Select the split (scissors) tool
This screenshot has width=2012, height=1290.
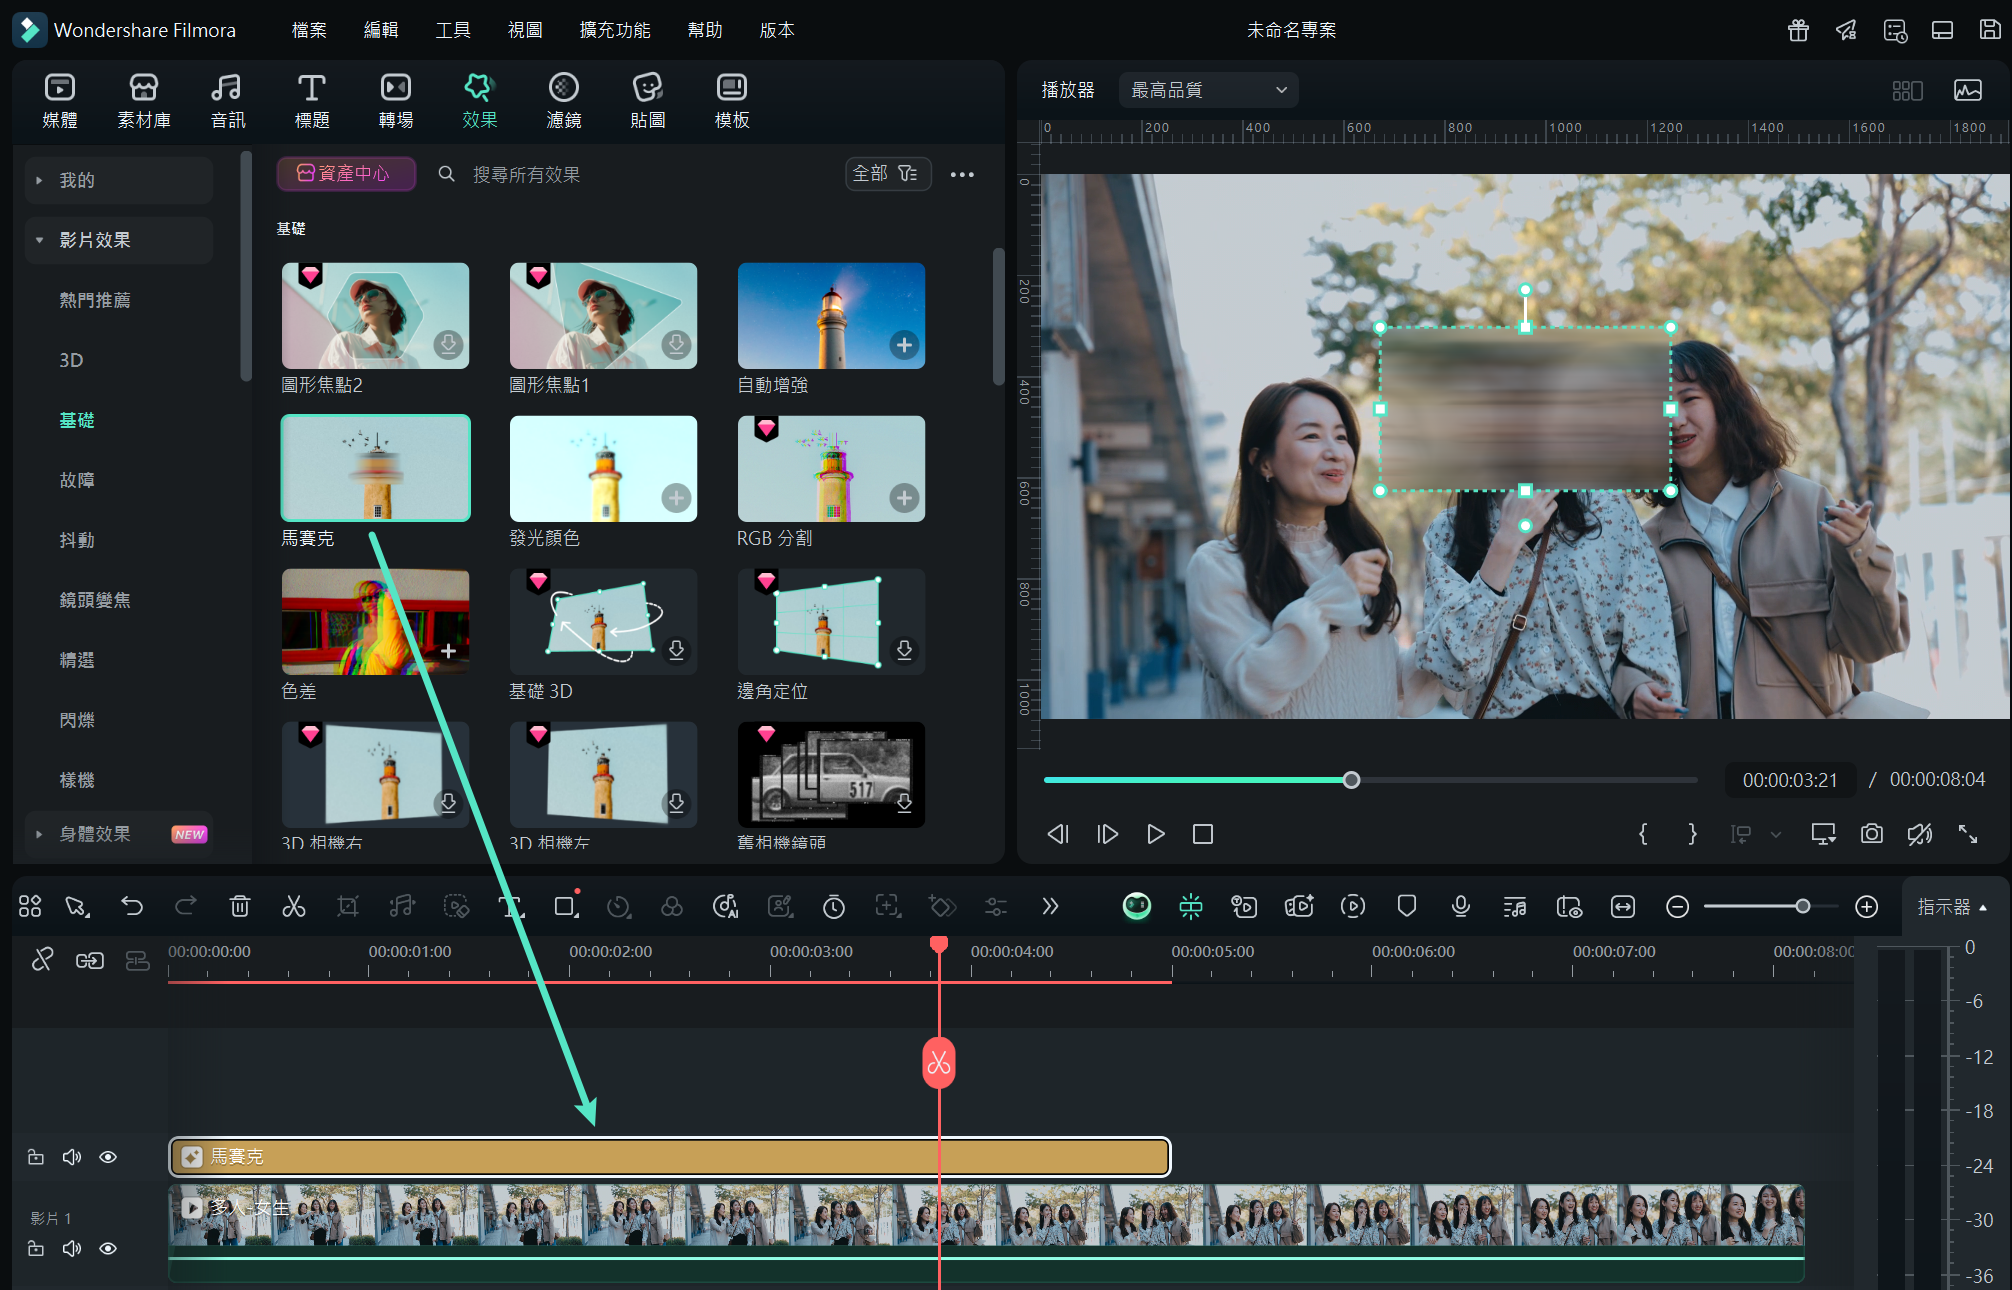coord(293,906)
